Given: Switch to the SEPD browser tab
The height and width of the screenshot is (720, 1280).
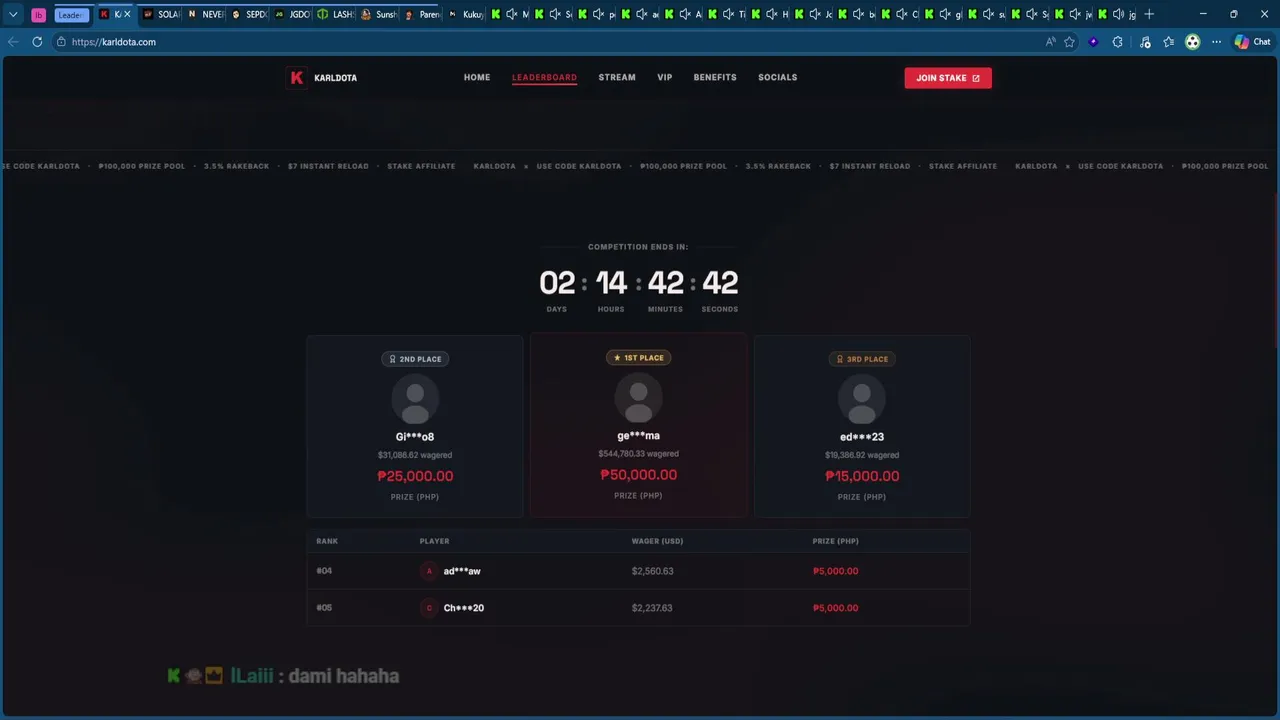Looking at the screenshot, I should click(x=249, y=14).
